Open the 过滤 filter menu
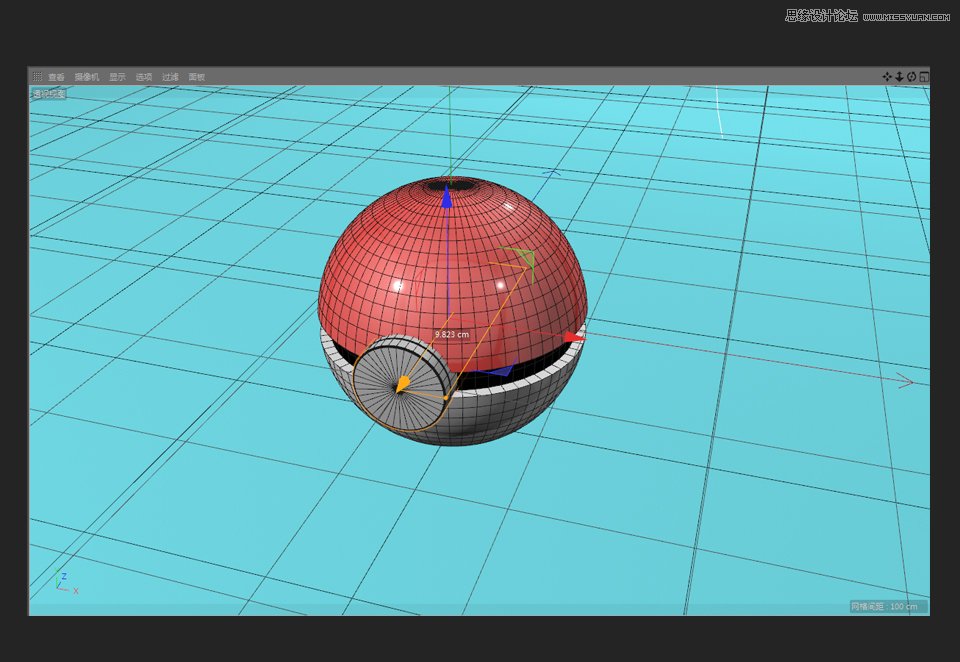 click(x=171, y=75)
